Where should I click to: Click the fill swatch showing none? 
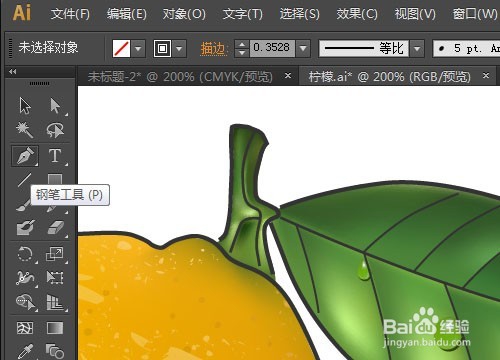point(121,49)
